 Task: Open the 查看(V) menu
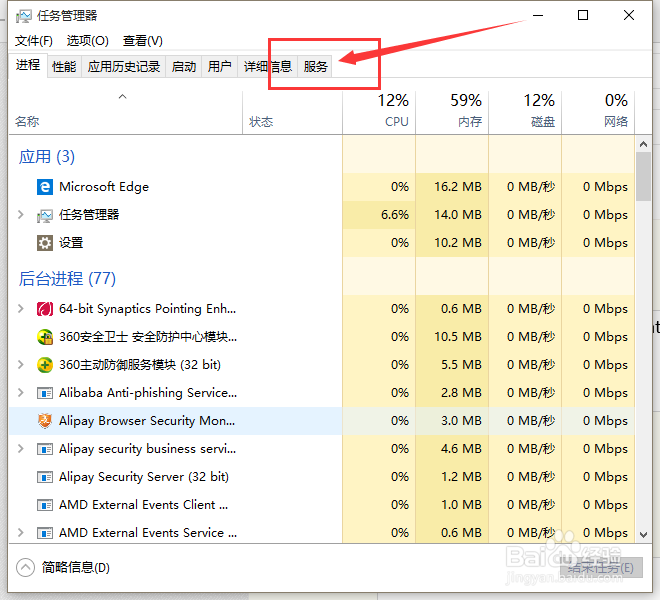142,41
